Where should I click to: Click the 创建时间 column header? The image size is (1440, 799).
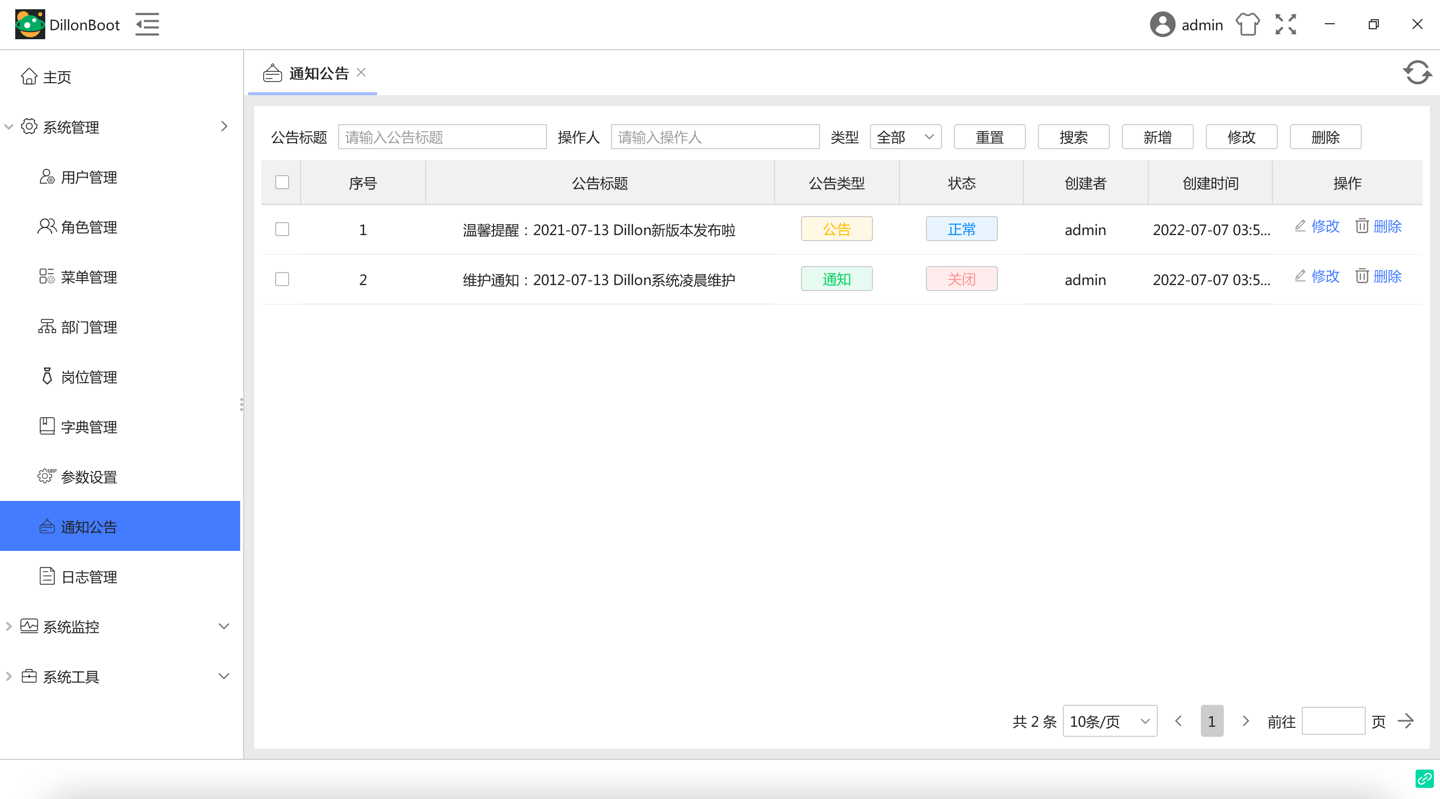tap(1211, 183)
